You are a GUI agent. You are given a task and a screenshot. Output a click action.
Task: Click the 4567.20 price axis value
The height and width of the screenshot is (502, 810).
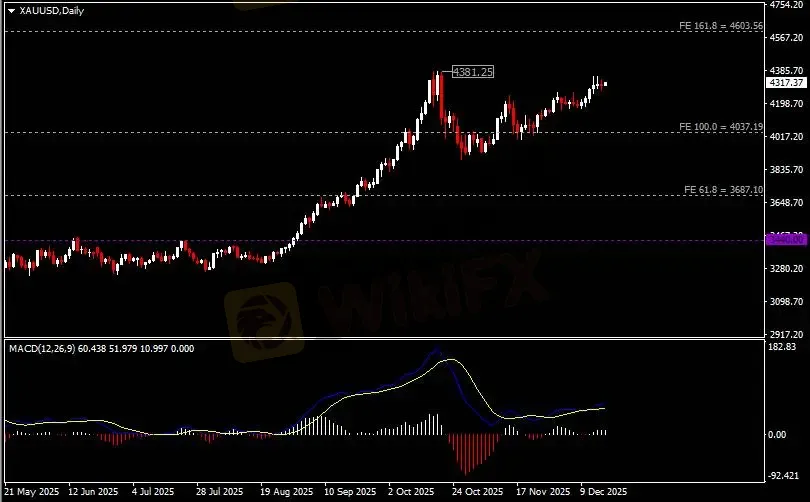[x=787, y=38]
